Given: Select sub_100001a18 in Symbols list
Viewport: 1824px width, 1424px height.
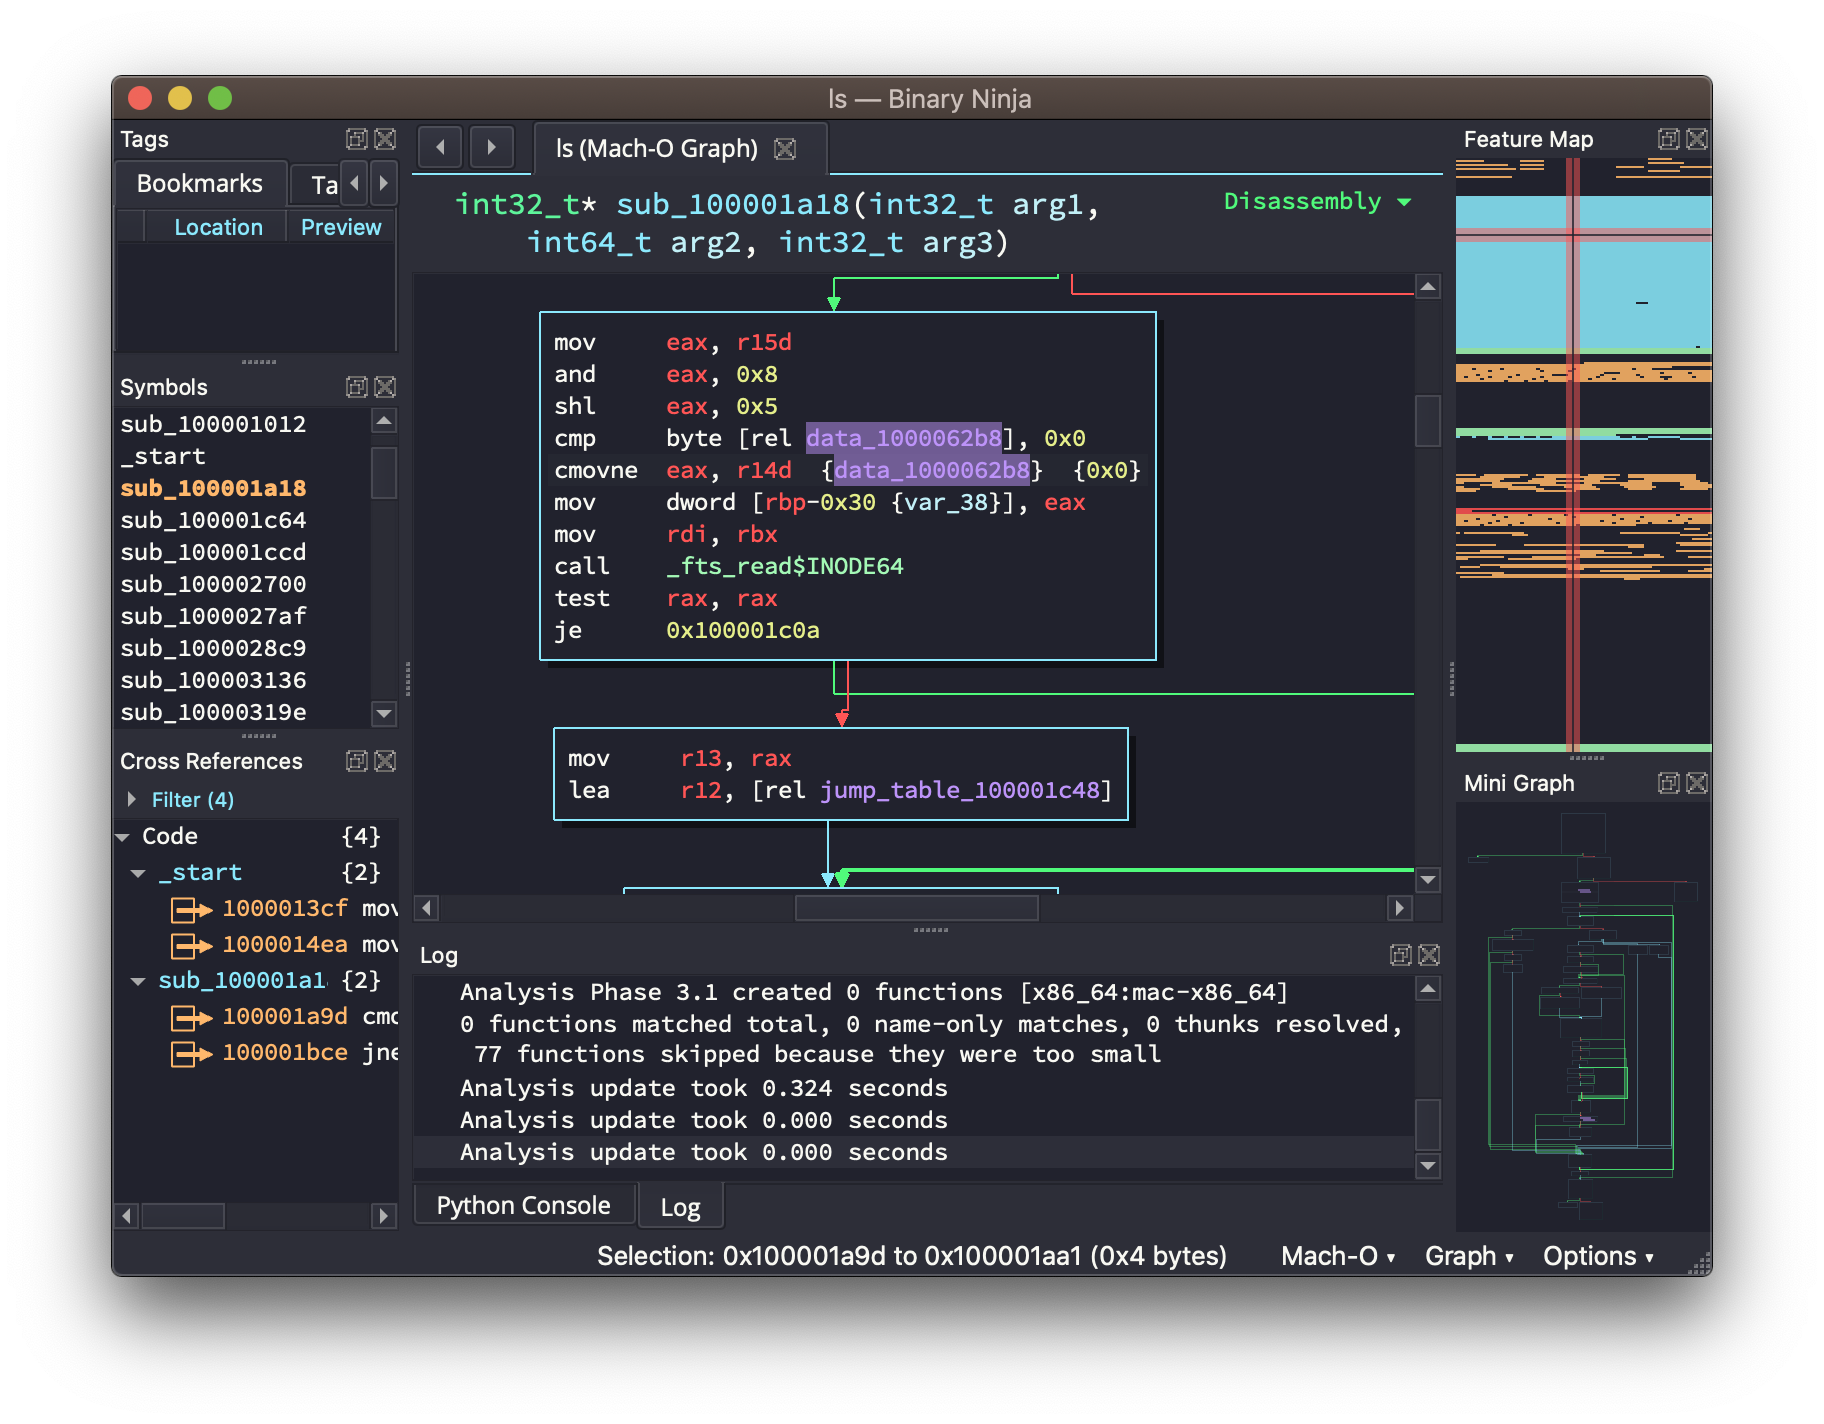Looking at the screenshot, I should tap(213, 488).
